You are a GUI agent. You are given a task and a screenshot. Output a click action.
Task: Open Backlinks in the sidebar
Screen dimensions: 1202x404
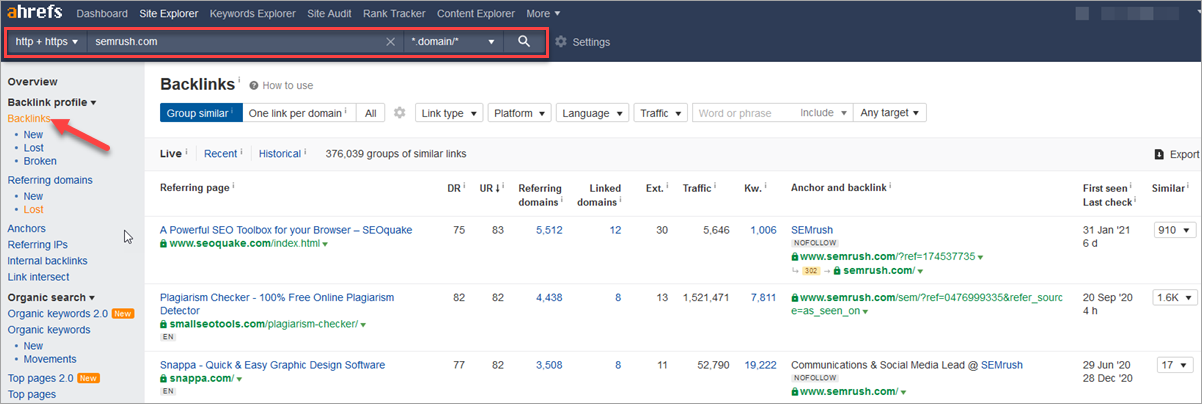(29, 118)
